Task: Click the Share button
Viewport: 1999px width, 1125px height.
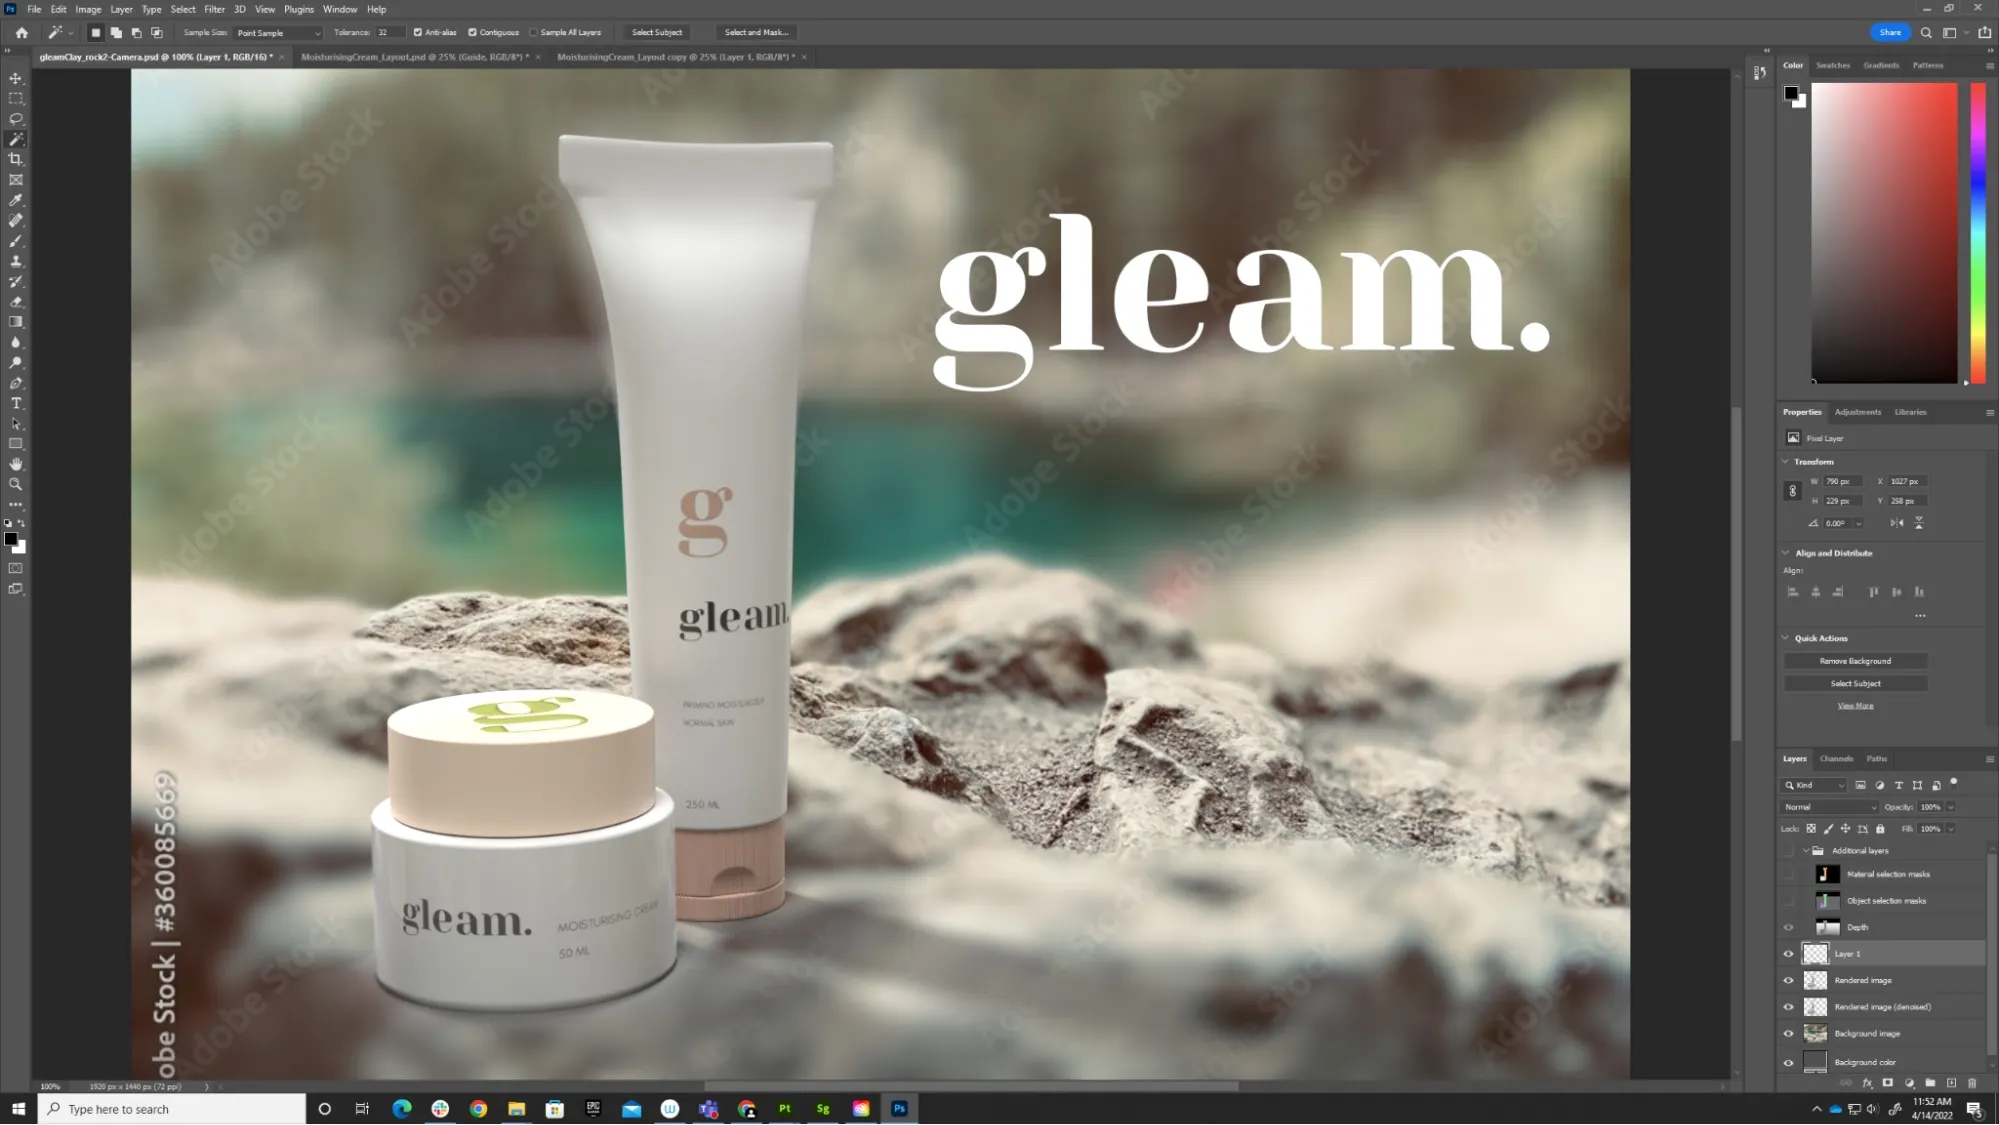Action: [1889, 32]
